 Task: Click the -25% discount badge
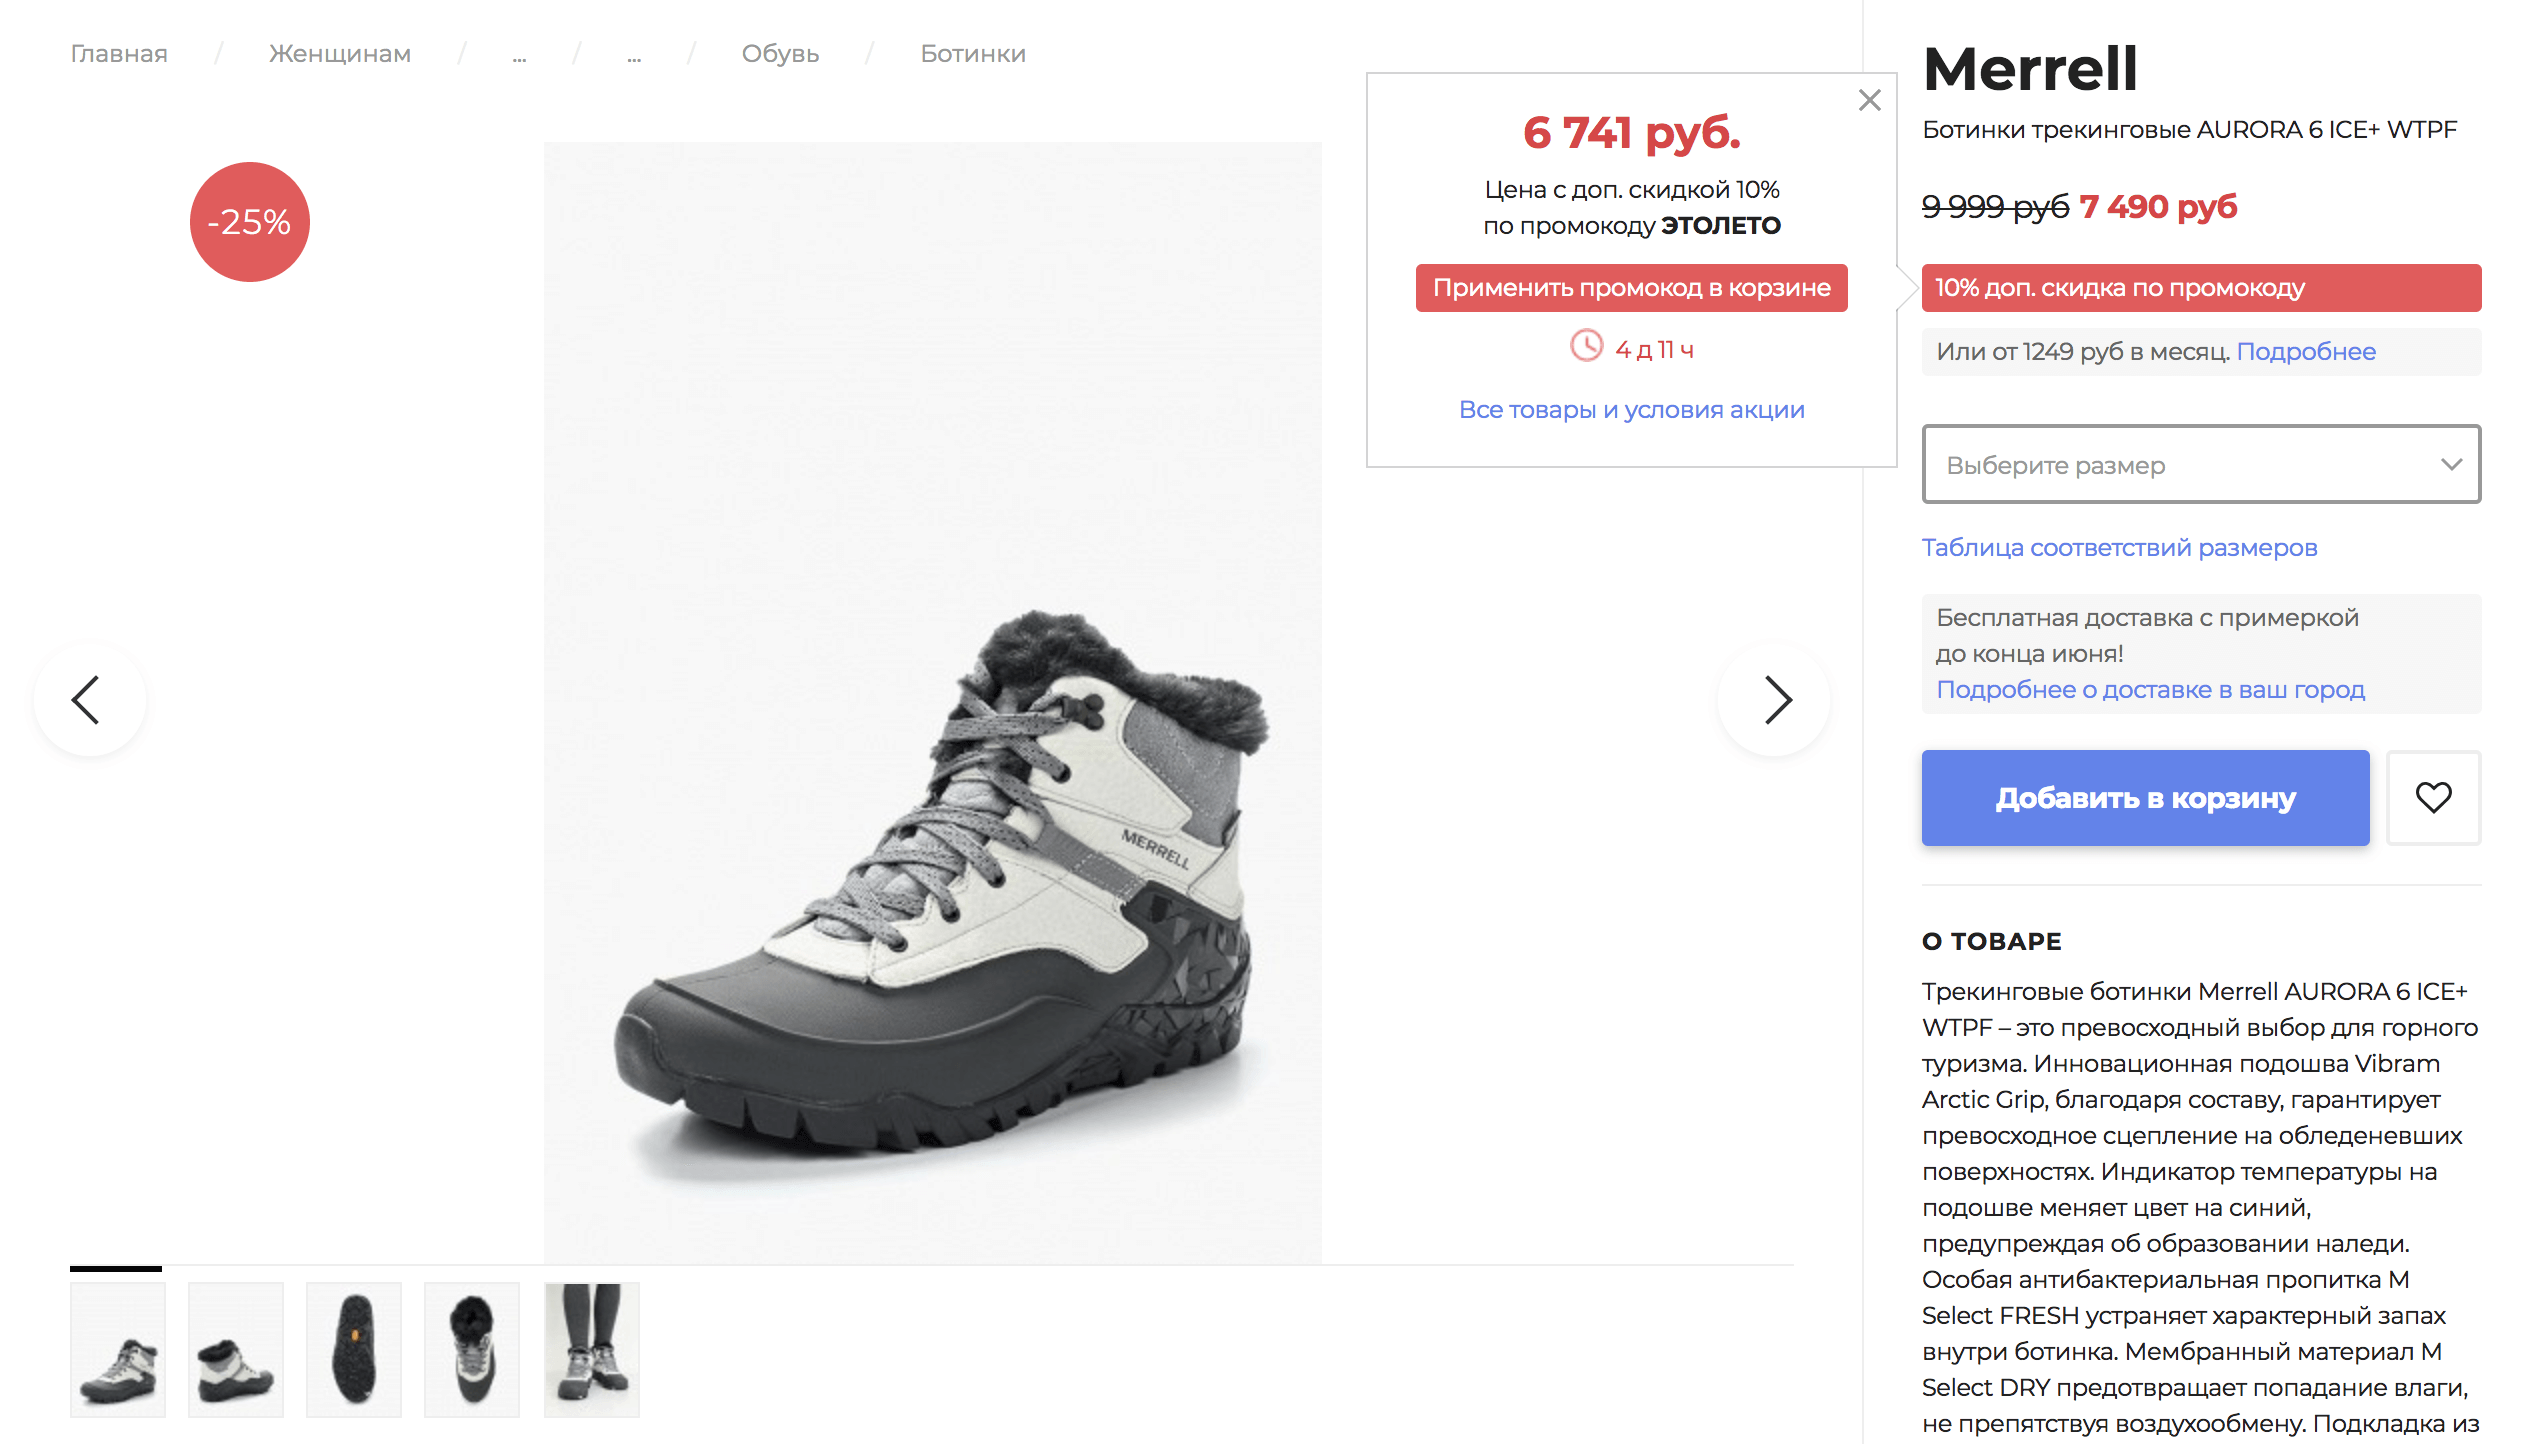pyautogui.click(x=249, y=221)
